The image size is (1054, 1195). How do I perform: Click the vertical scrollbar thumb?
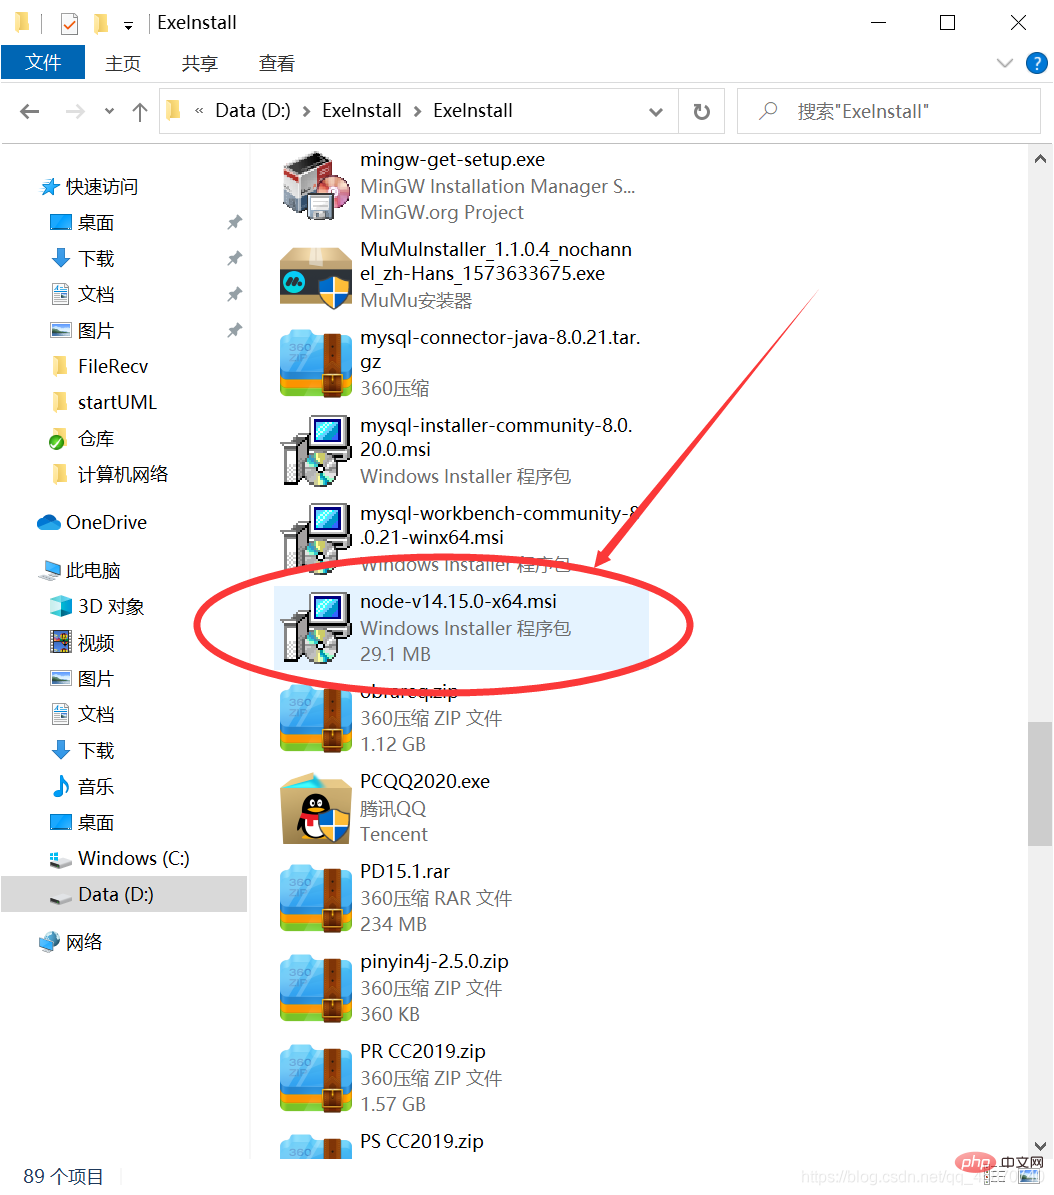coord(1040,783)
